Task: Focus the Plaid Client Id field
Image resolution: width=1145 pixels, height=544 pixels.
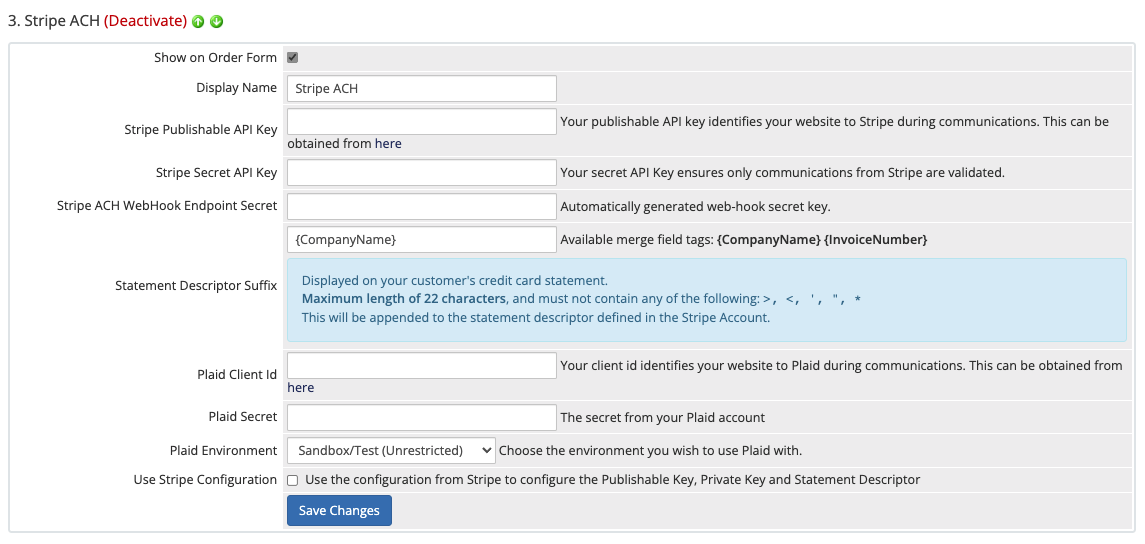Action: tap(422, 365)
